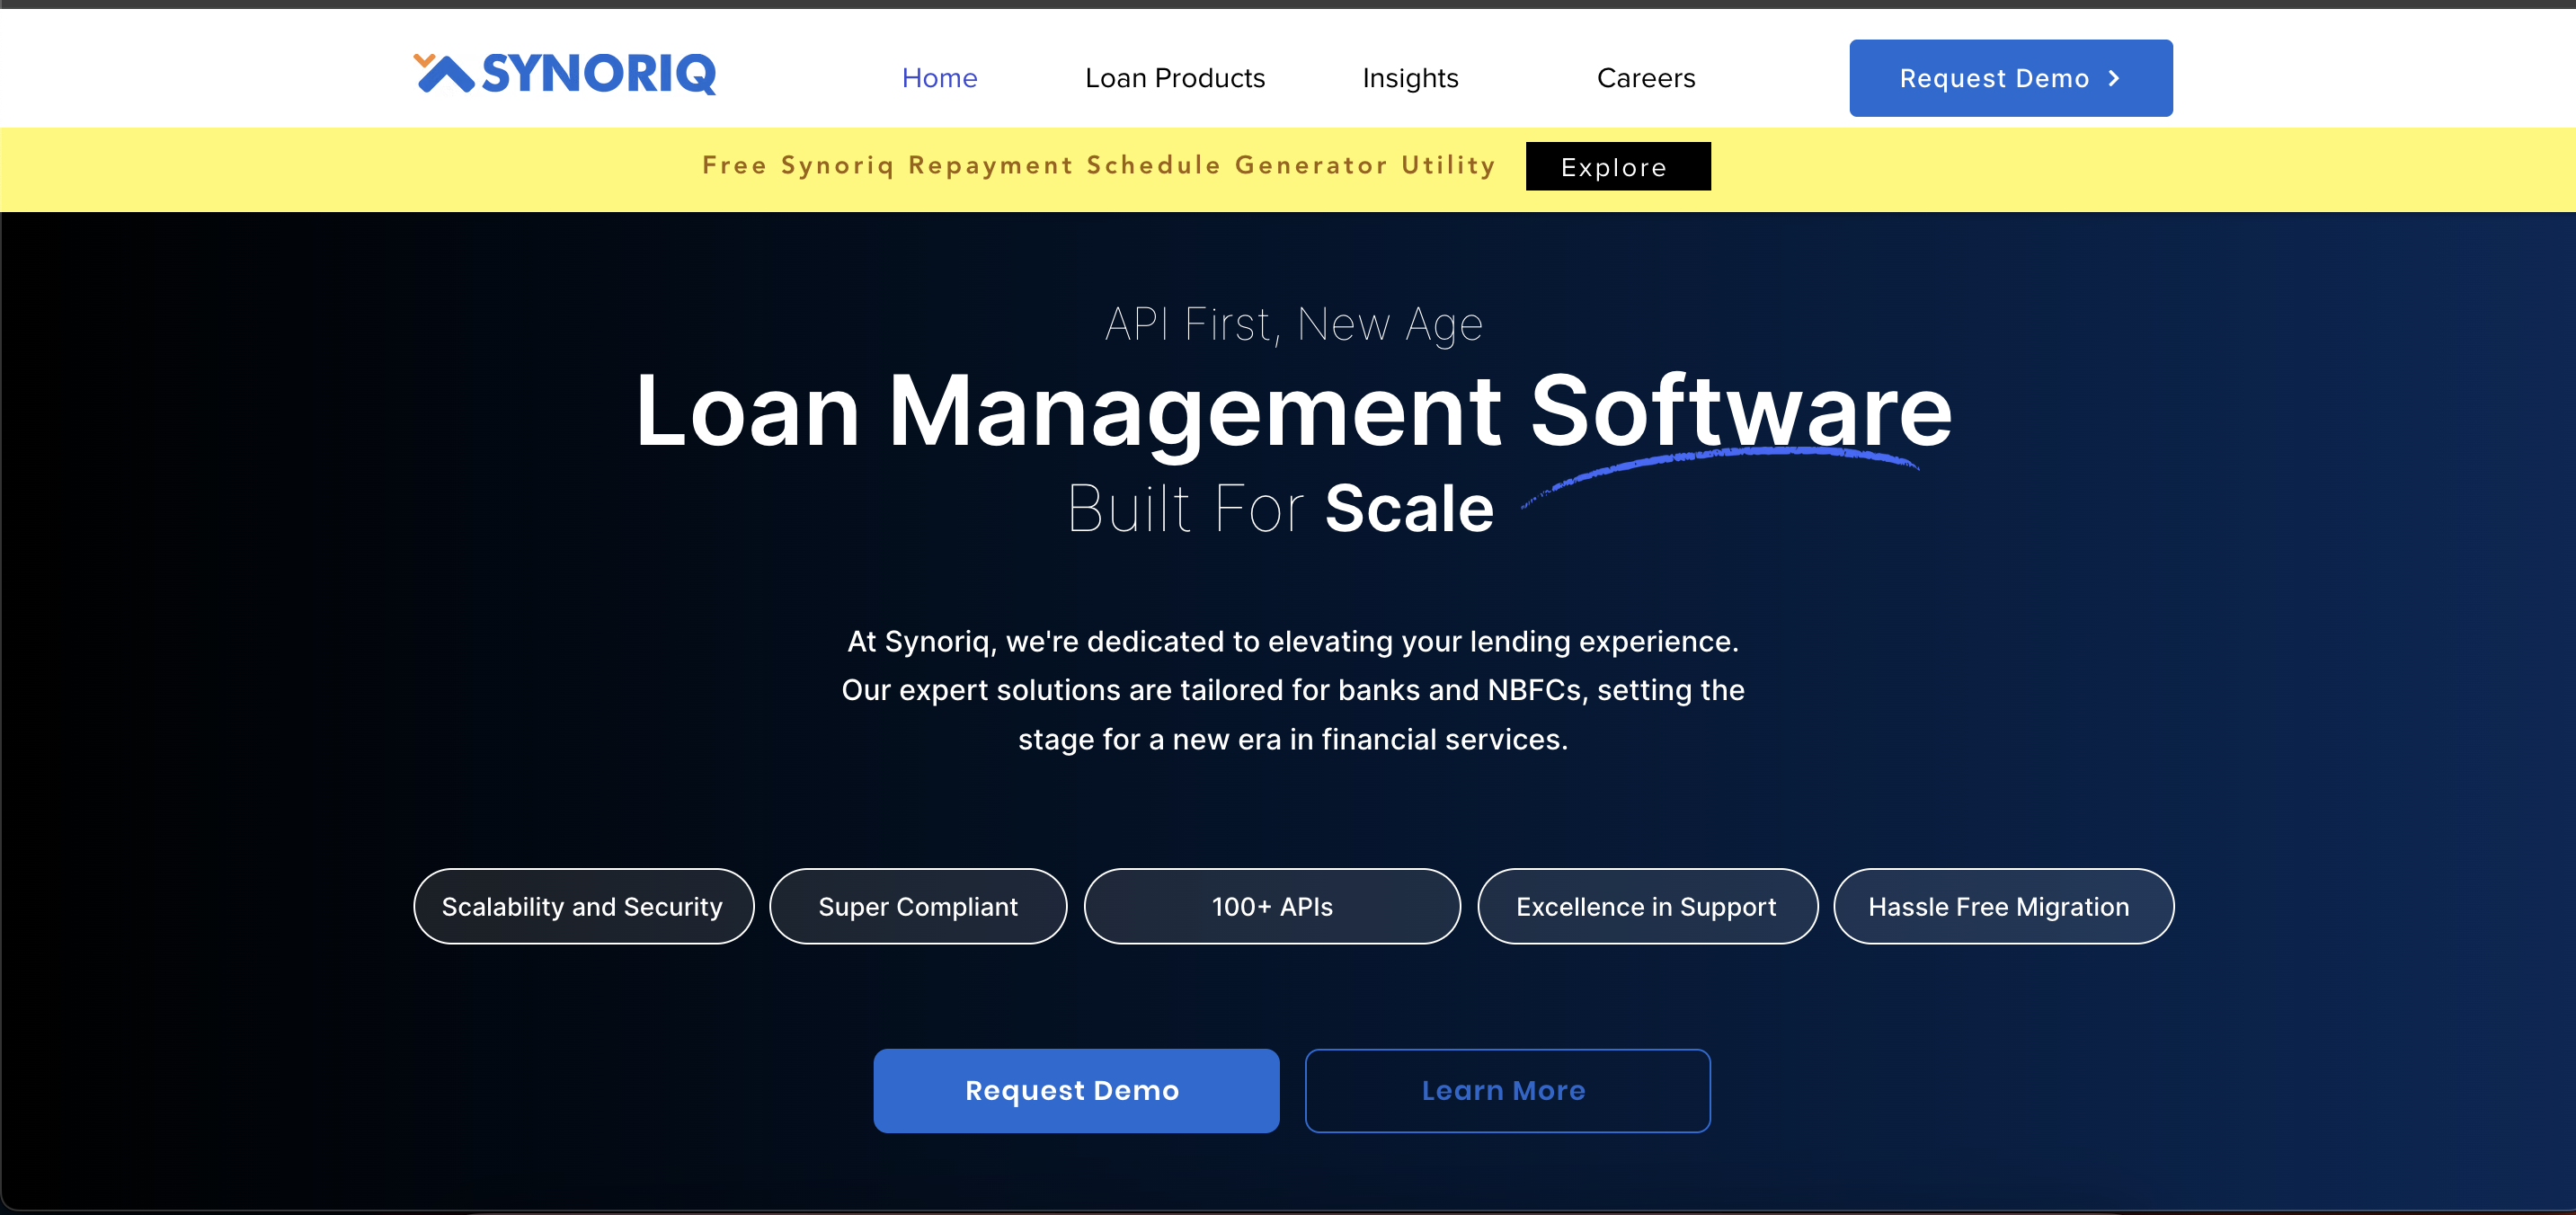Select the Excellence in Support pill
2576x1215 pixels.
1646,906
